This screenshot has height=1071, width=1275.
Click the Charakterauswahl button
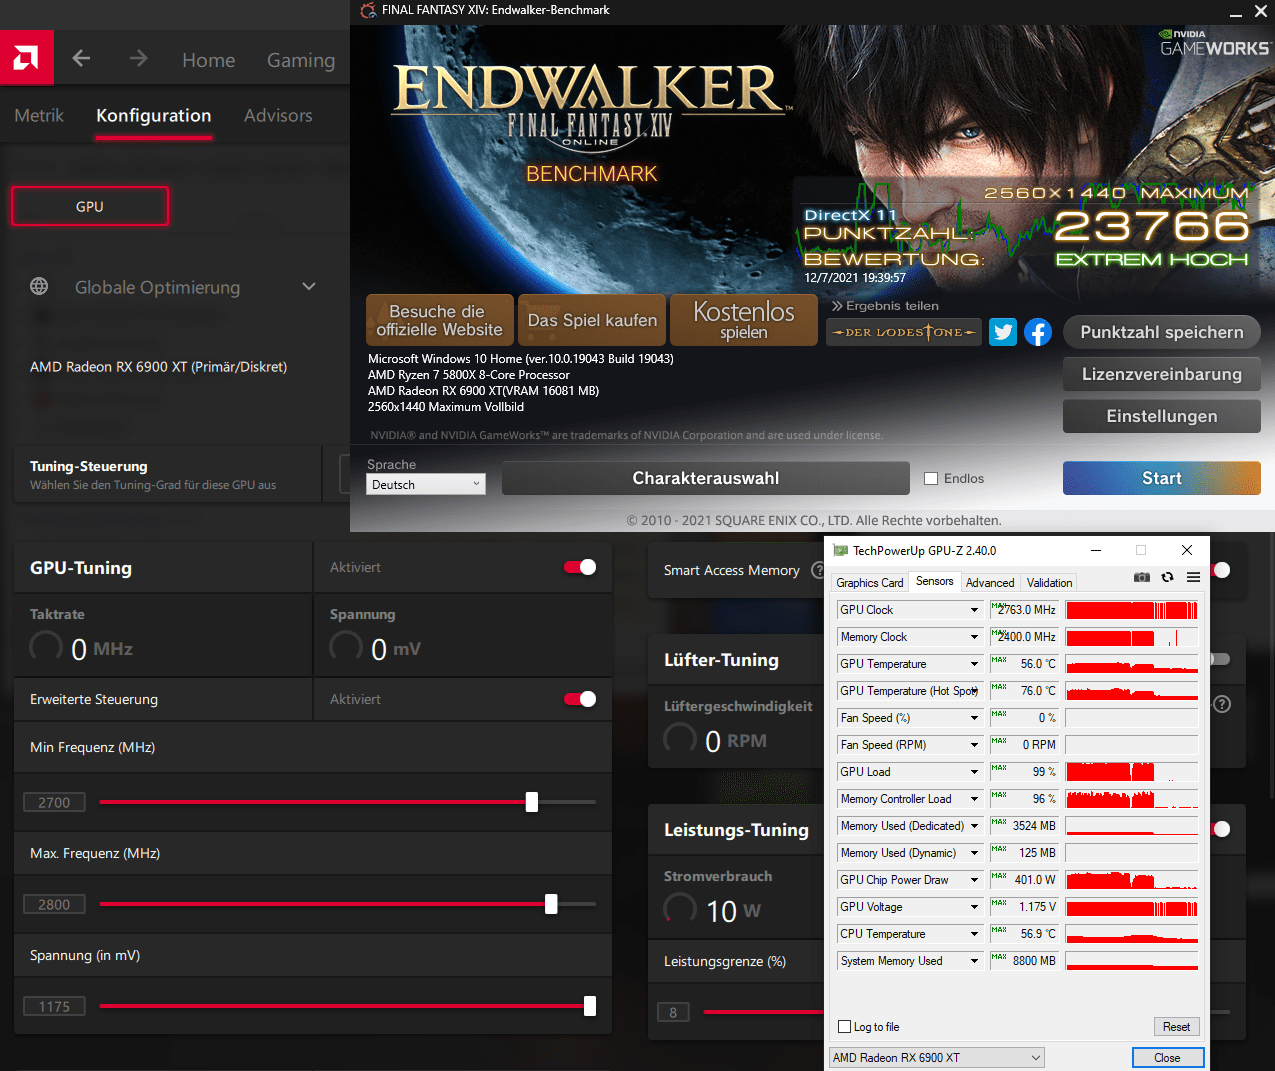(705, 478)
